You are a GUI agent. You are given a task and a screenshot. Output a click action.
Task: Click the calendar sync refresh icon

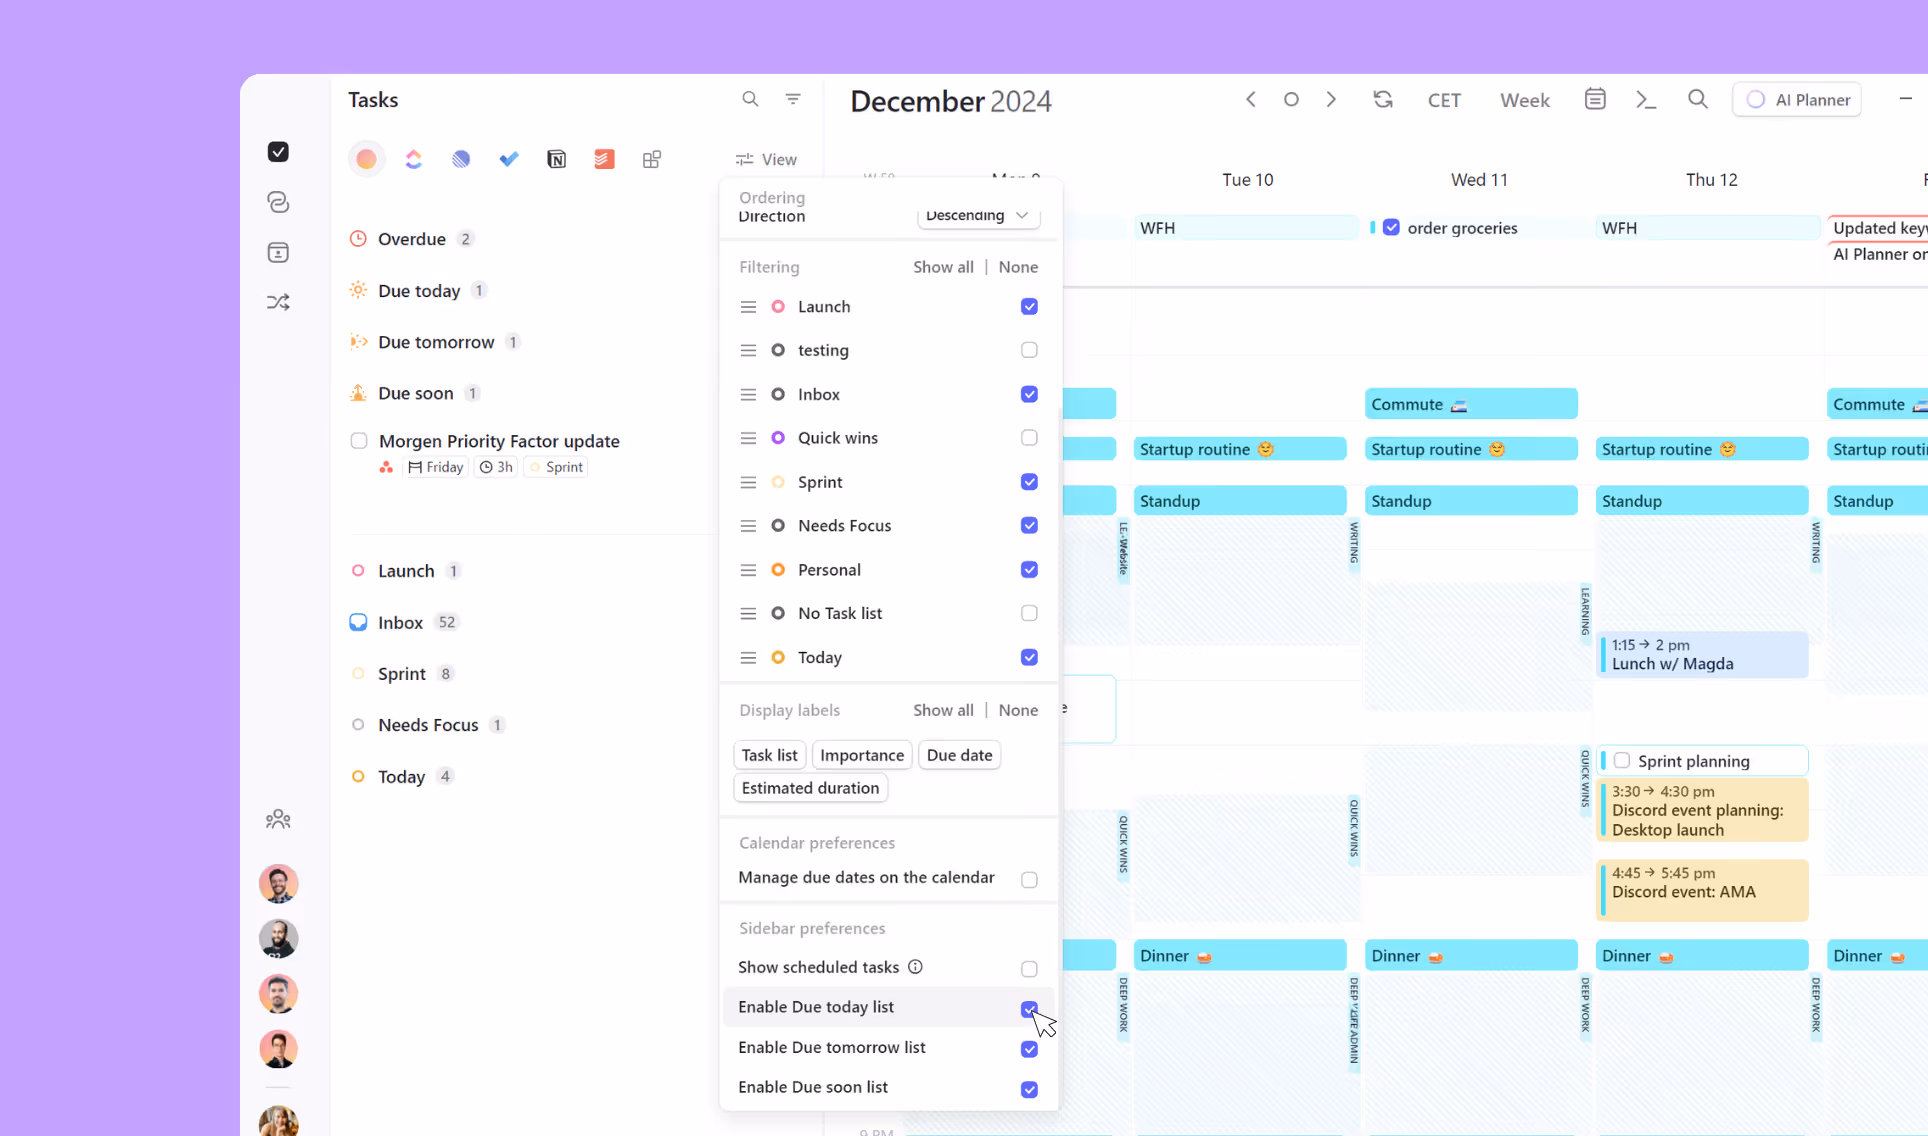point(1383,99)
